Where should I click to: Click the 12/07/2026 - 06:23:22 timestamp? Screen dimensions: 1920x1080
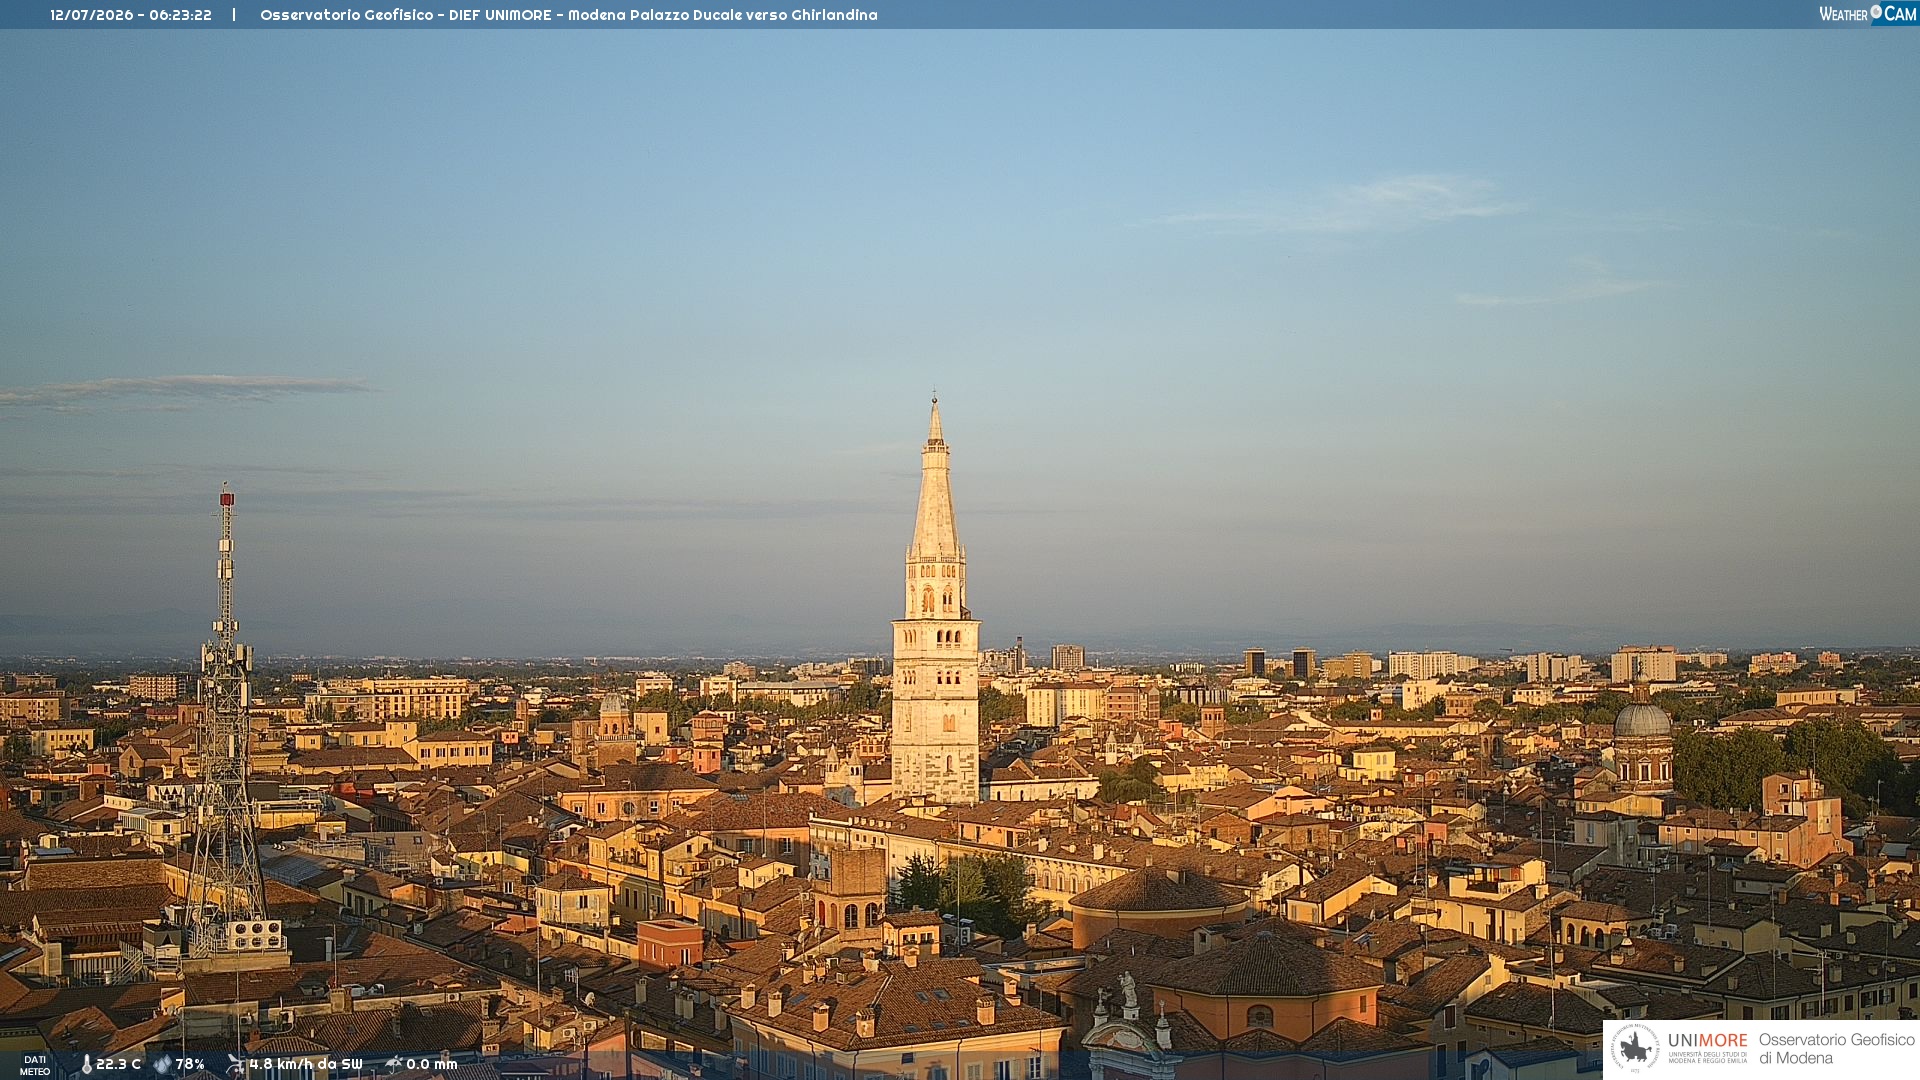click(131, 15)
